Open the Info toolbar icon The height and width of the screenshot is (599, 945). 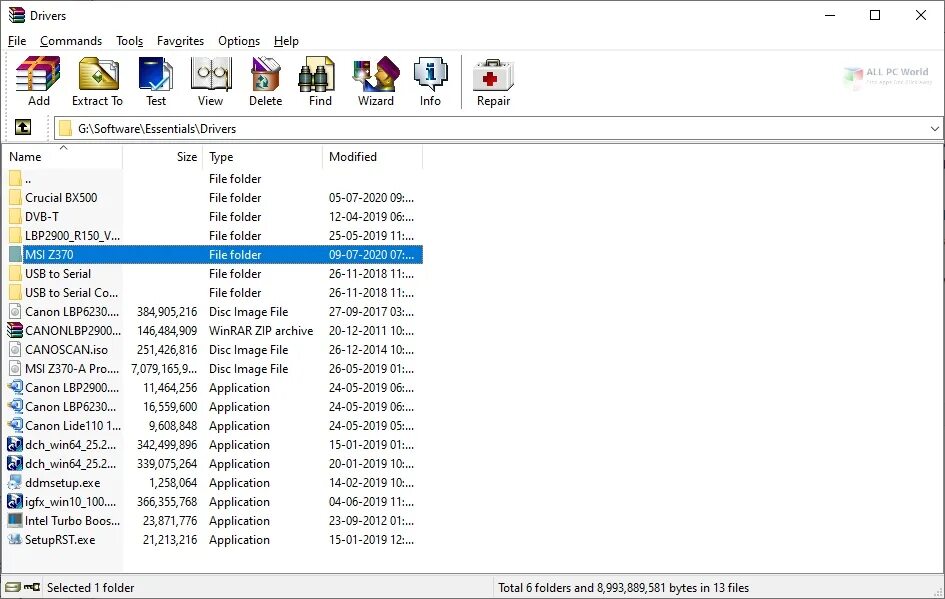pos(430,75)
